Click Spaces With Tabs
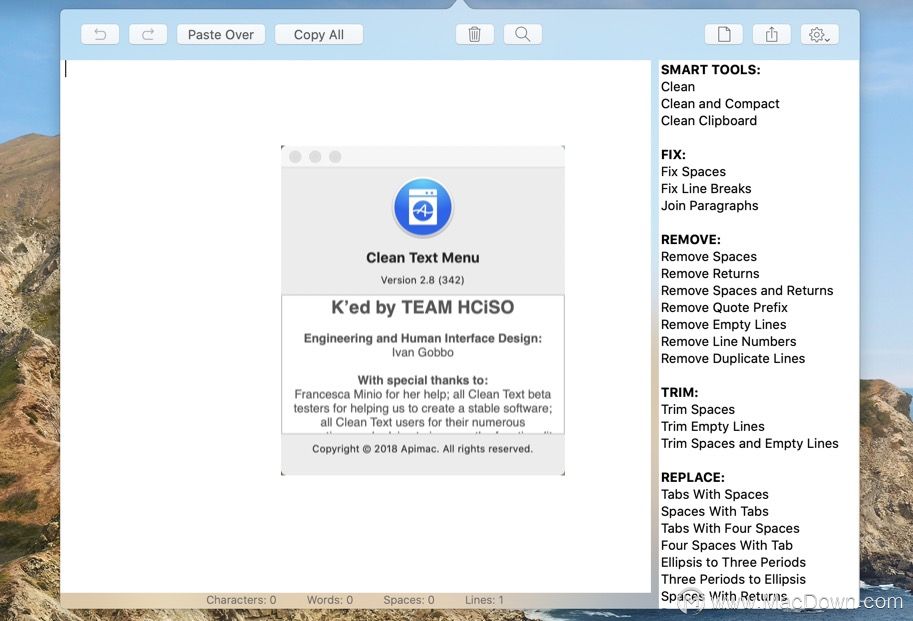The image size is (913, 621). (x=714, y=512)
